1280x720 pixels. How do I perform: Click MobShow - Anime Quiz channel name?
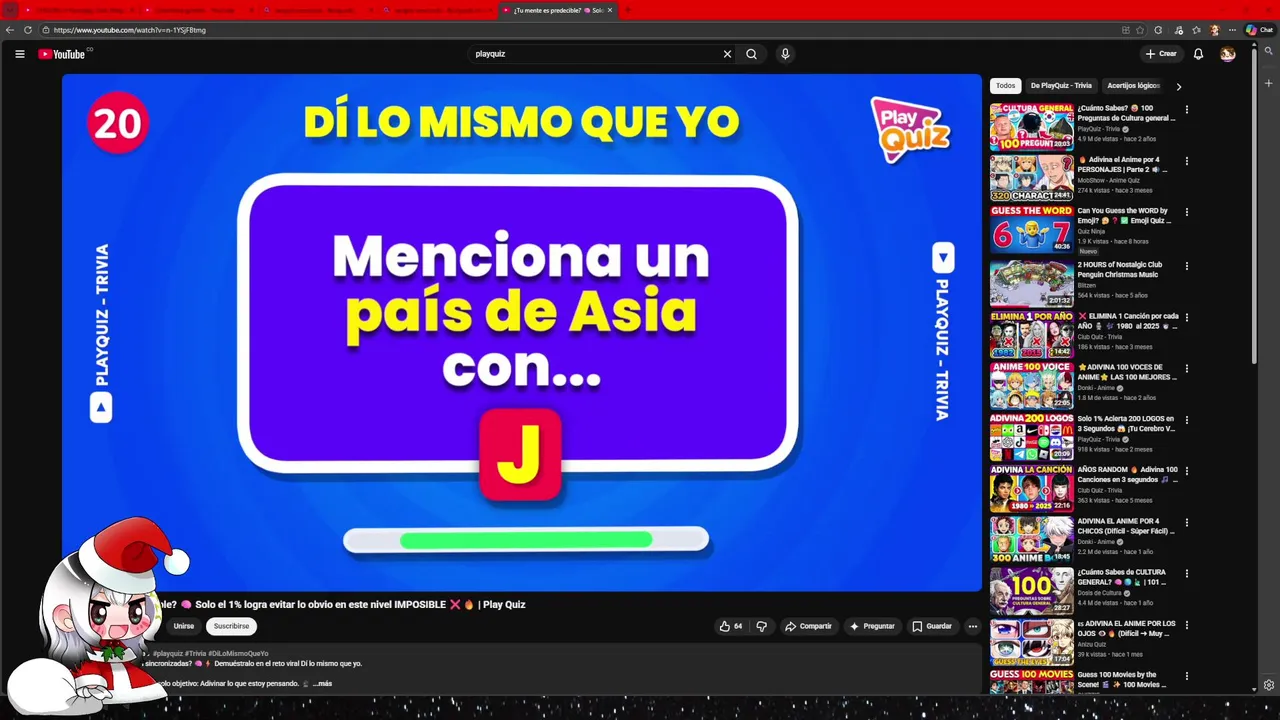pyautogui.click(x=1109, y=180)
